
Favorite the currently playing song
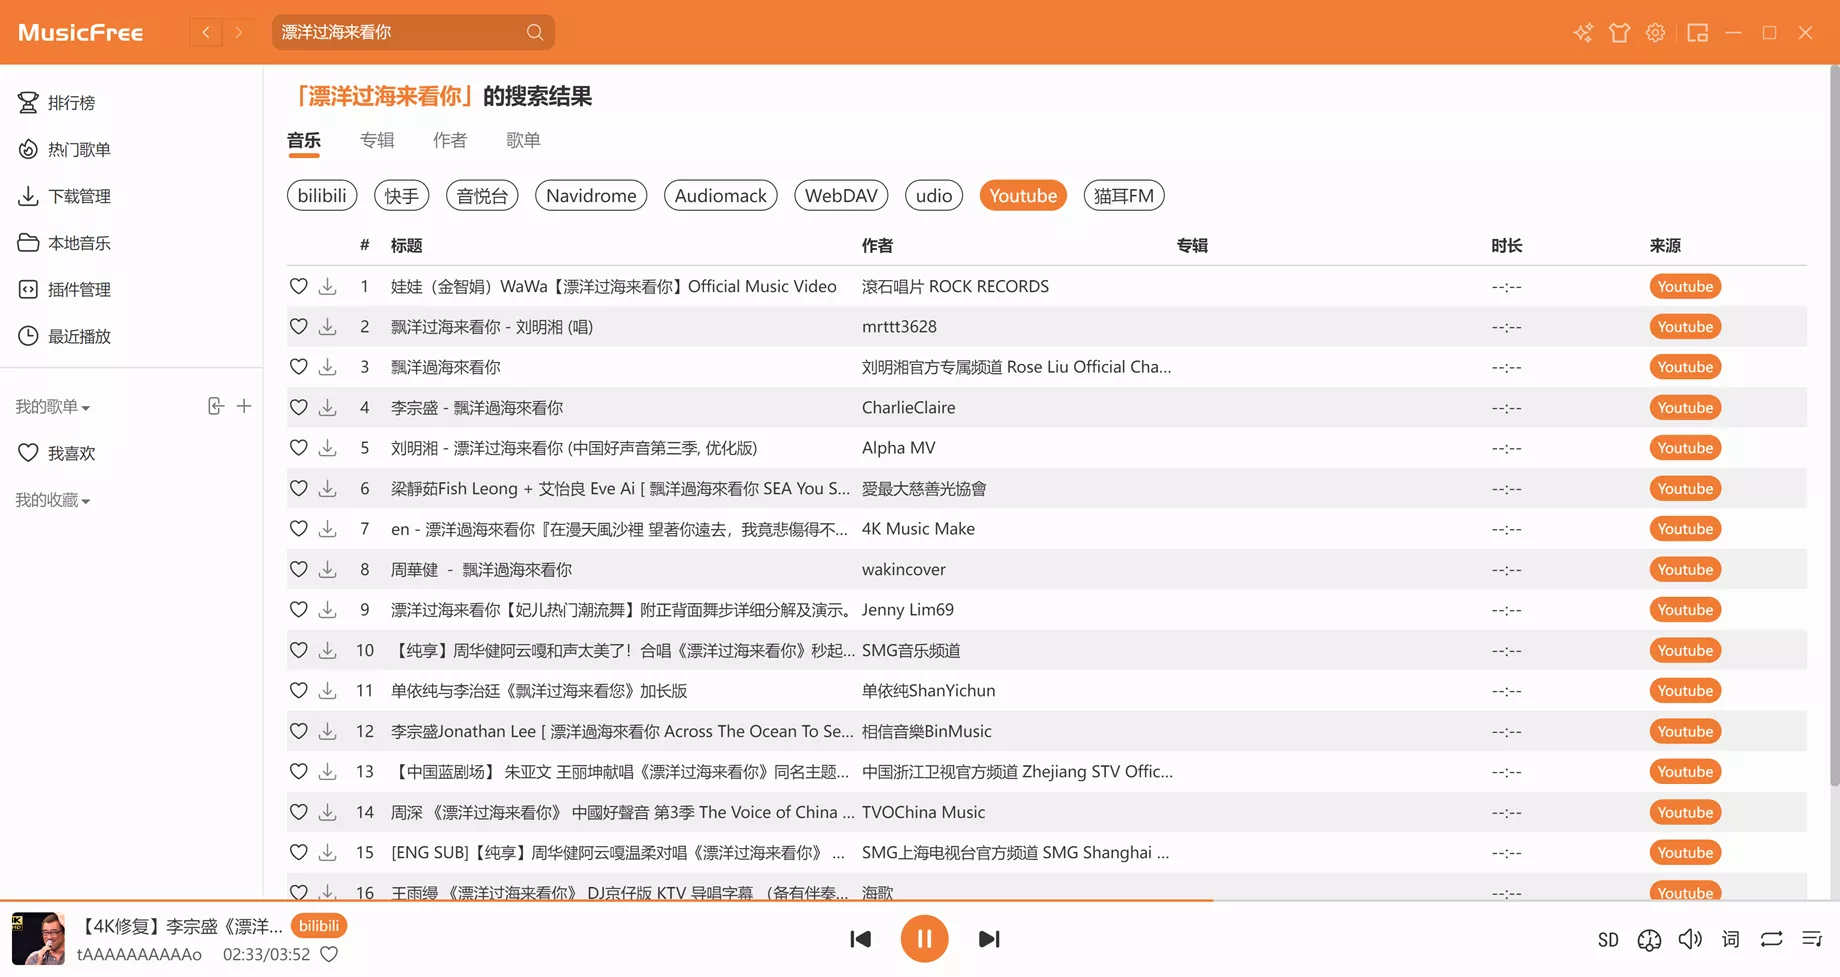pos(330,955)
